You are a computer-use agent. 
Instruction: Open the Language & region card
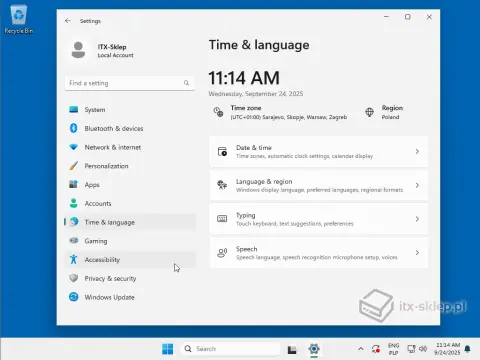(319, 185)
